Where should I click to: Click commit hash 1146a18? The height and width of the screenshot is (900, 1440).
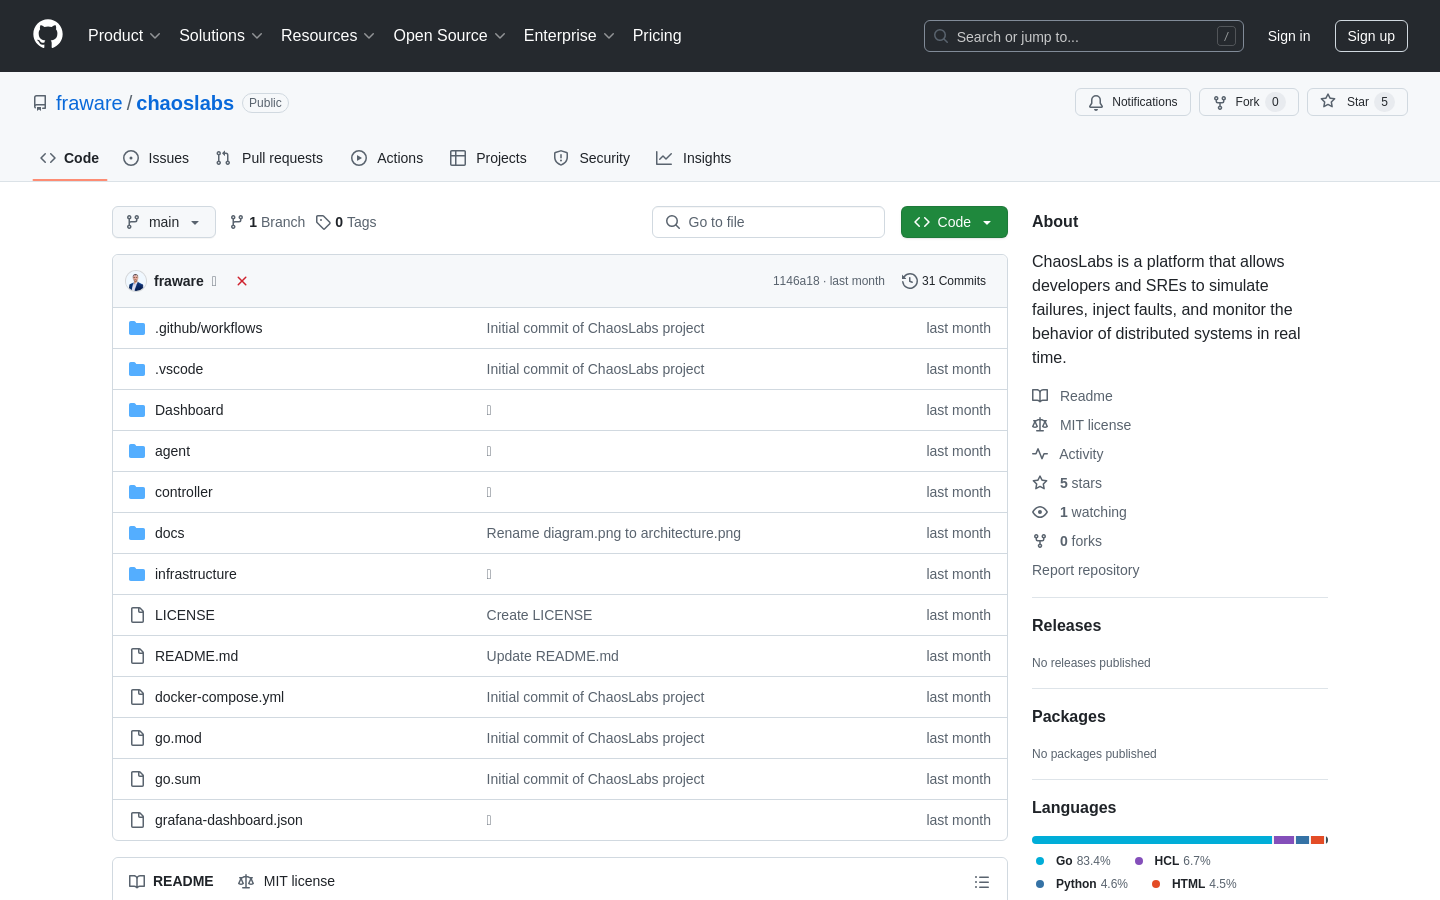796,281
